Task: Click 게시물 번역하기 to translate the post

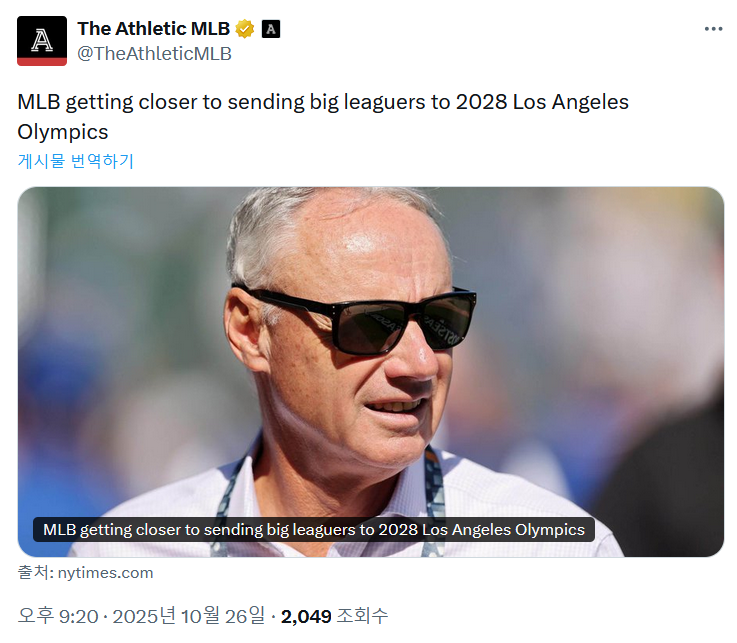Action: click(x=76, y=161)
